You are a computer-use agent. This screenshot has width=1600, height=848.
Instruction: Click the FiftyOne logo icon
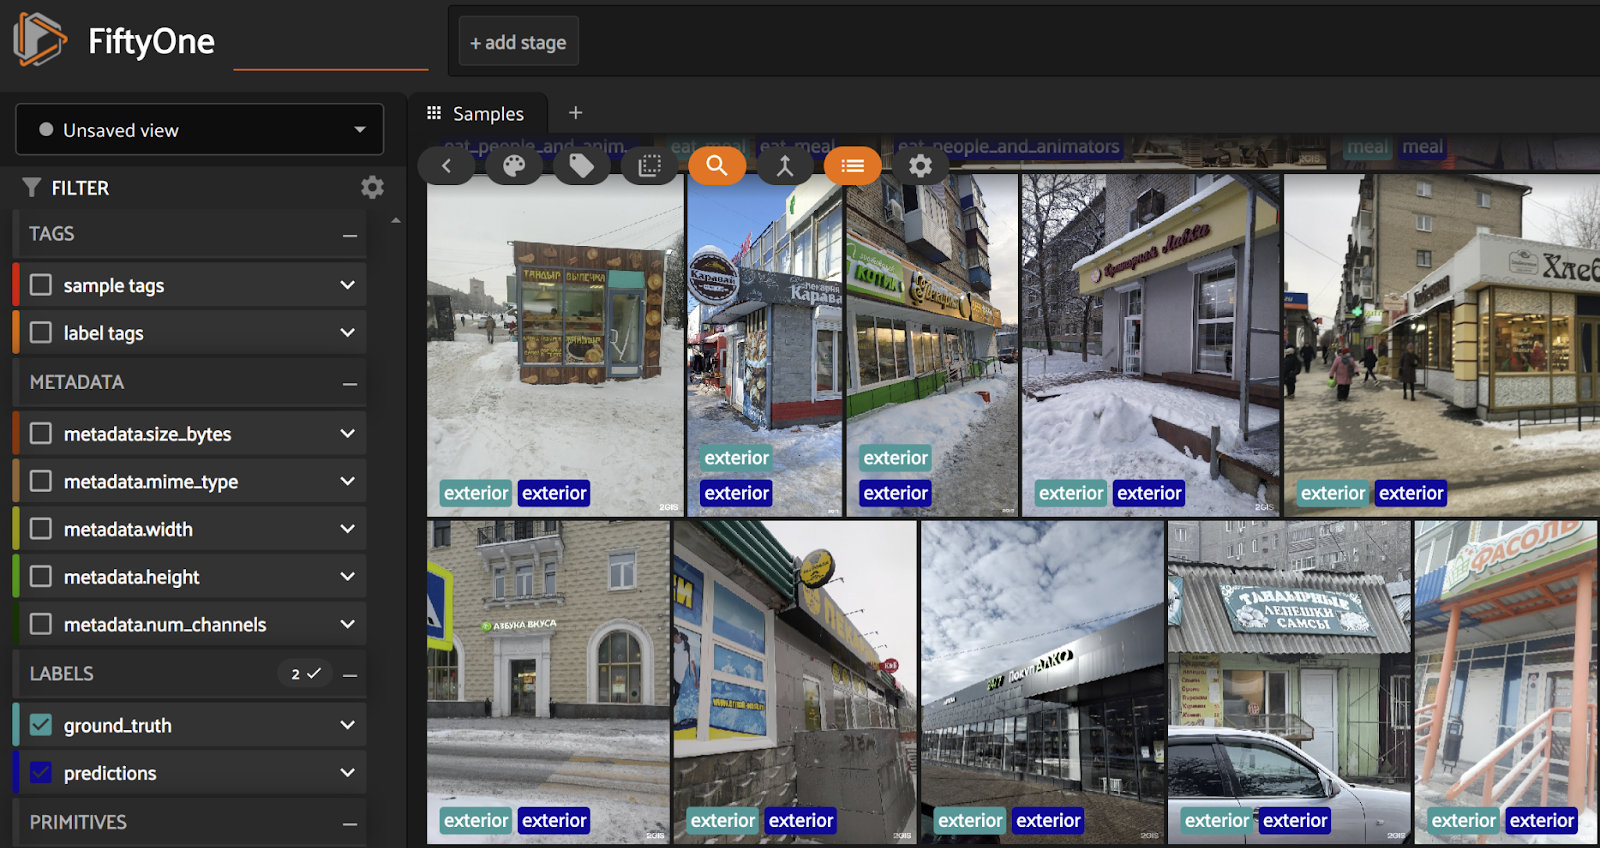point(39,40)
